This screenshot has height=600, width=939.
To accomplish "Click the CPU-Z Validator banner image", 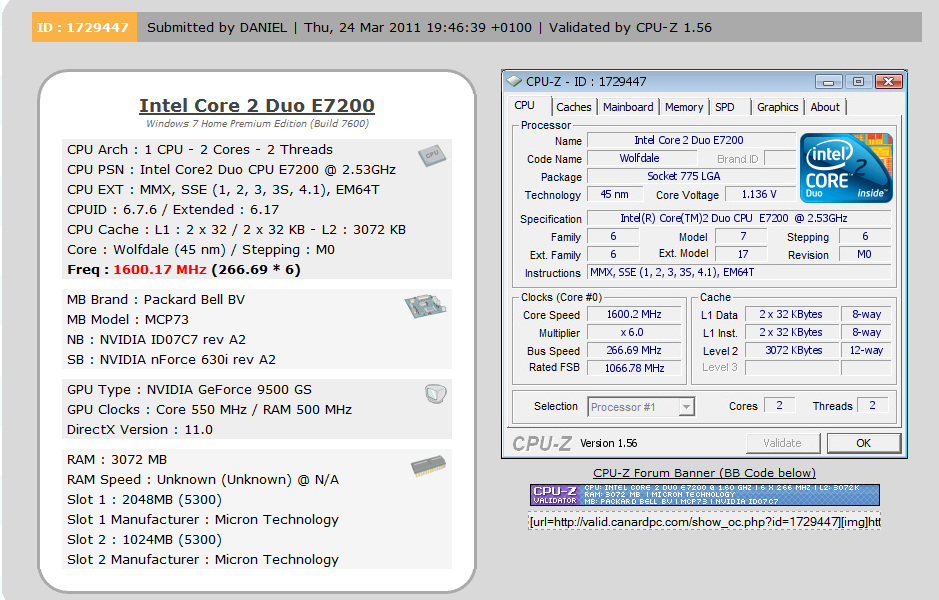I will (x=705, y=495).
